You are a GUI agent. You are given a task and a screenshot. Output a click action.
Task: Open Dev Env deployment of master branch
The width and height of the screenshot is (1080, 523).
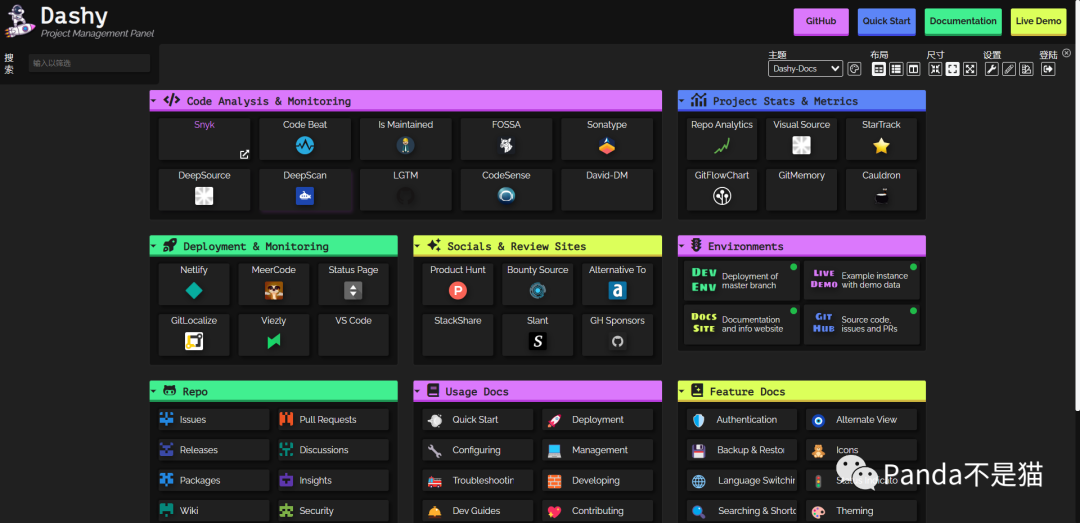(x=742, y=280)
